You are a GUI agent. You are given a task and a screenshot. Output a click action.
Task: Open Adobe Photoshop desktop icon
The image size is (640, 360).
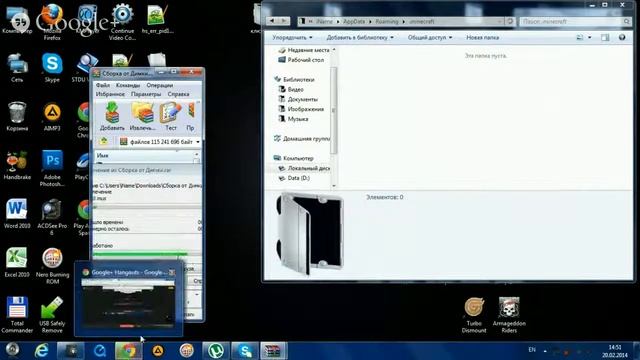pos(52,168)
